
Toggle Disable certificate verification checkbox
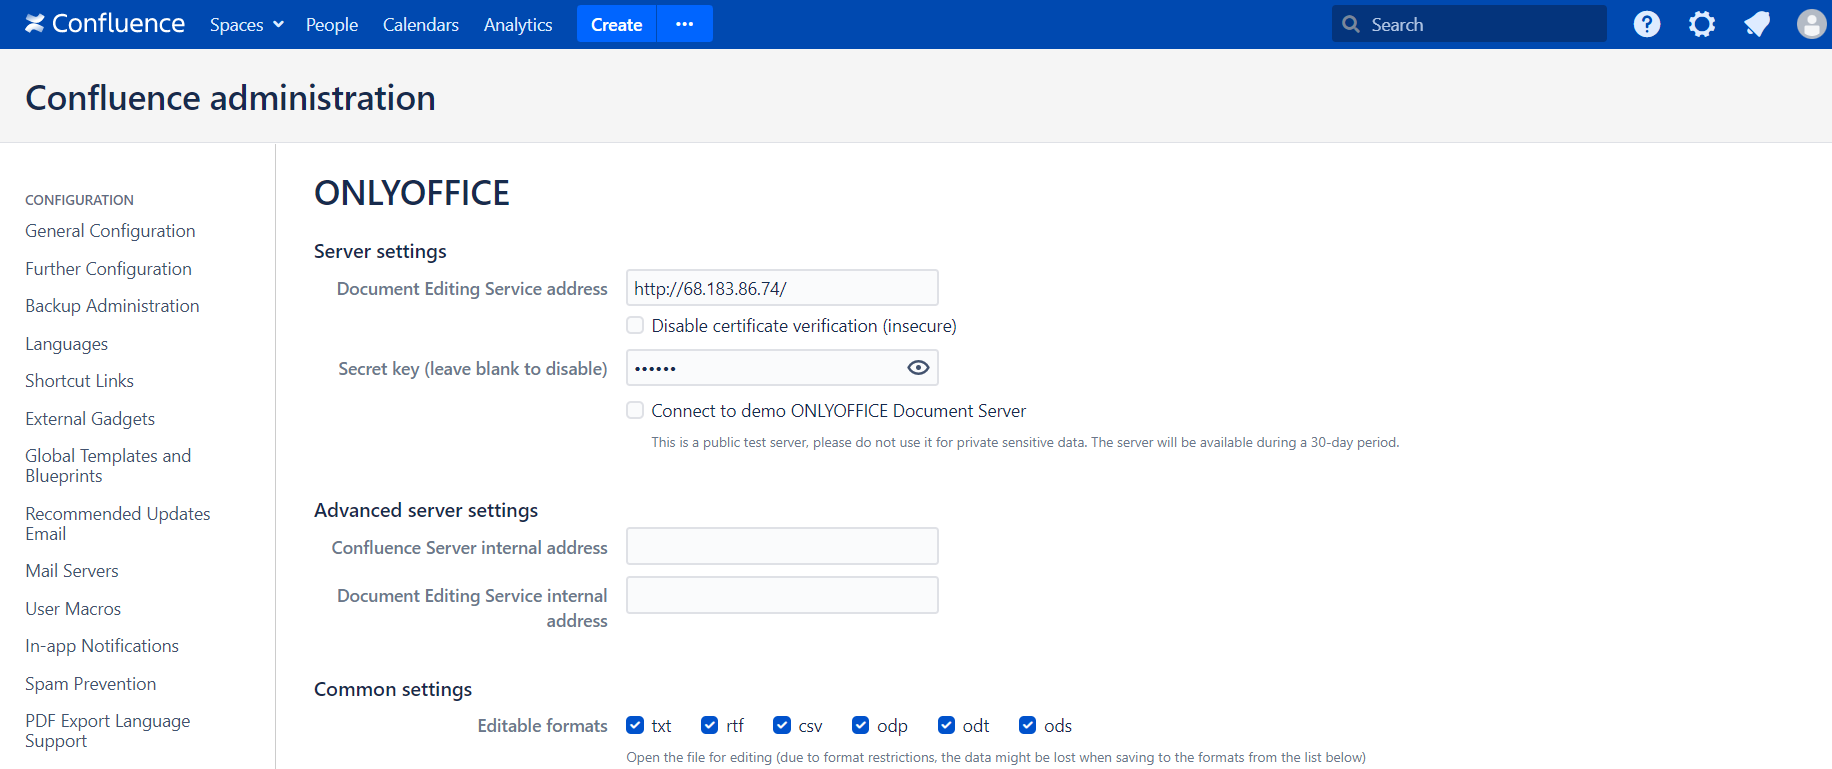pos(635,325)
